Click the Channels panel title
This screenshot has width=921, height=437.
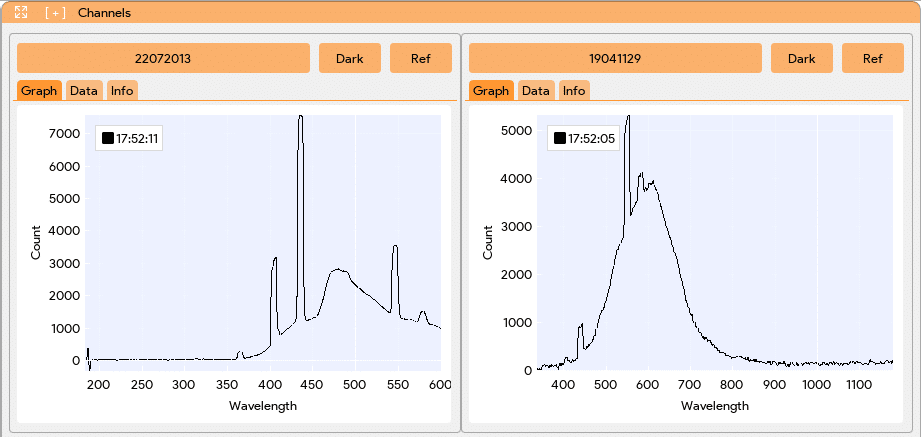tap(104, 12)
